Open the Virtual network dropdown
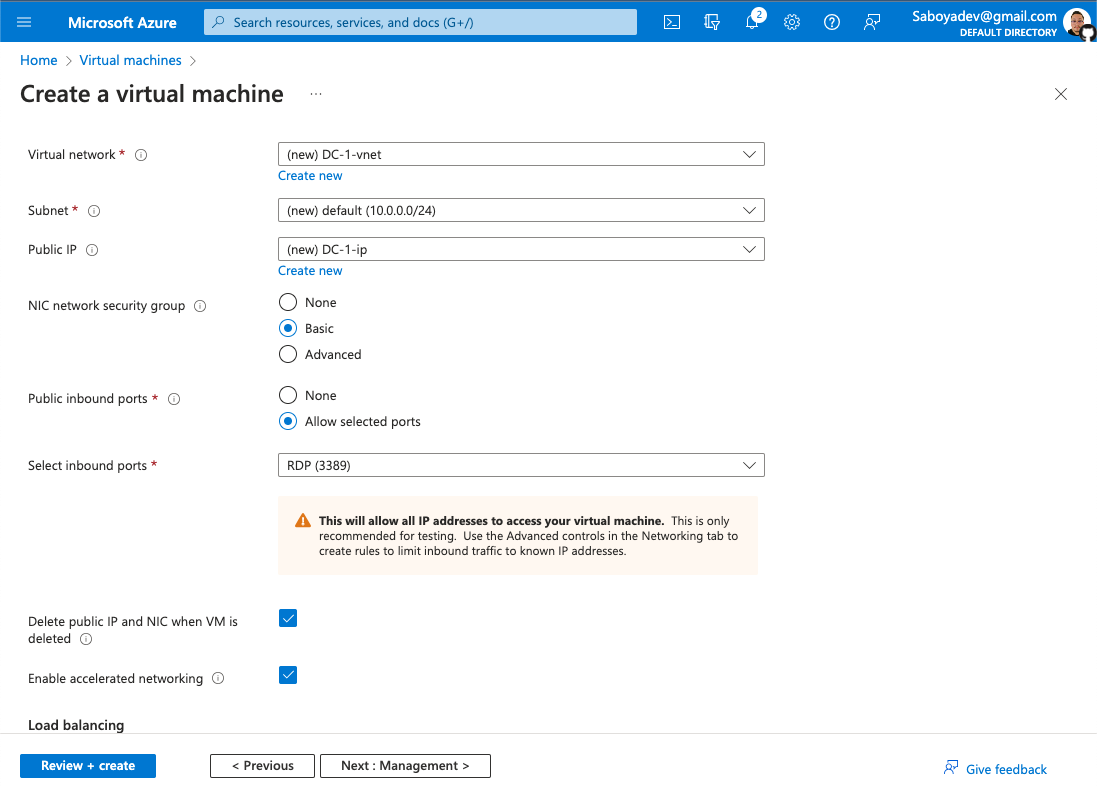The height and width of the screenshot is (788, 1097). click(x=521, y=154)
